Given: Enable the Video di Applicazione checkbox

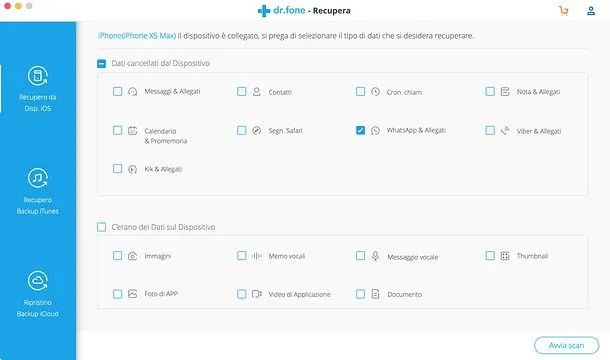Looking at the screenshot, I should [x=241, y=293].
